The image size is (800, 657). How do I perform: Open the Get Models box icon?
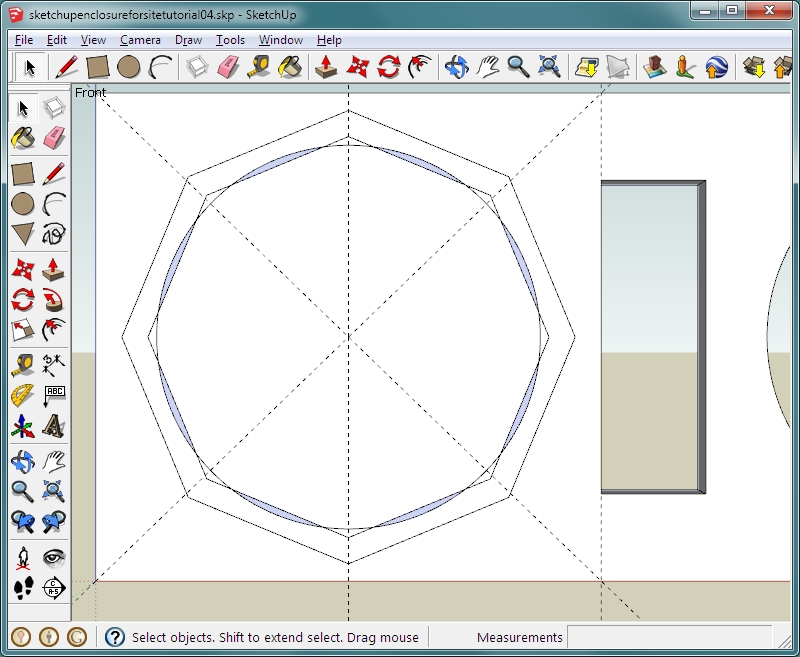[754, 67]
